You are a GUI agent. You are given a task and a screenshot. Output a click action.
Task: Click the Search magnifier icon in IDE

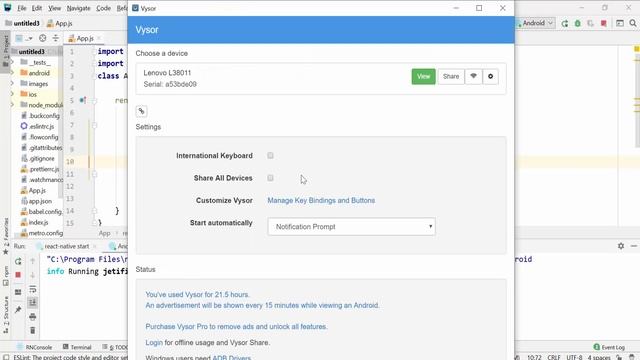(633, 23)
